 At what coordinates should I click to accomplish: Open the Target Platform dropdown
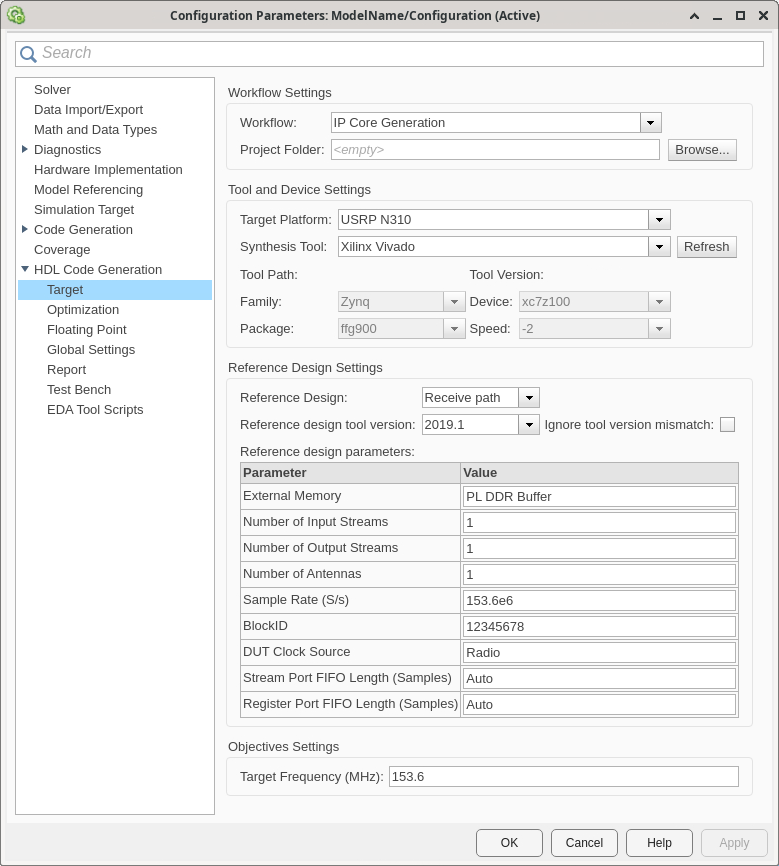click(659, 220)
